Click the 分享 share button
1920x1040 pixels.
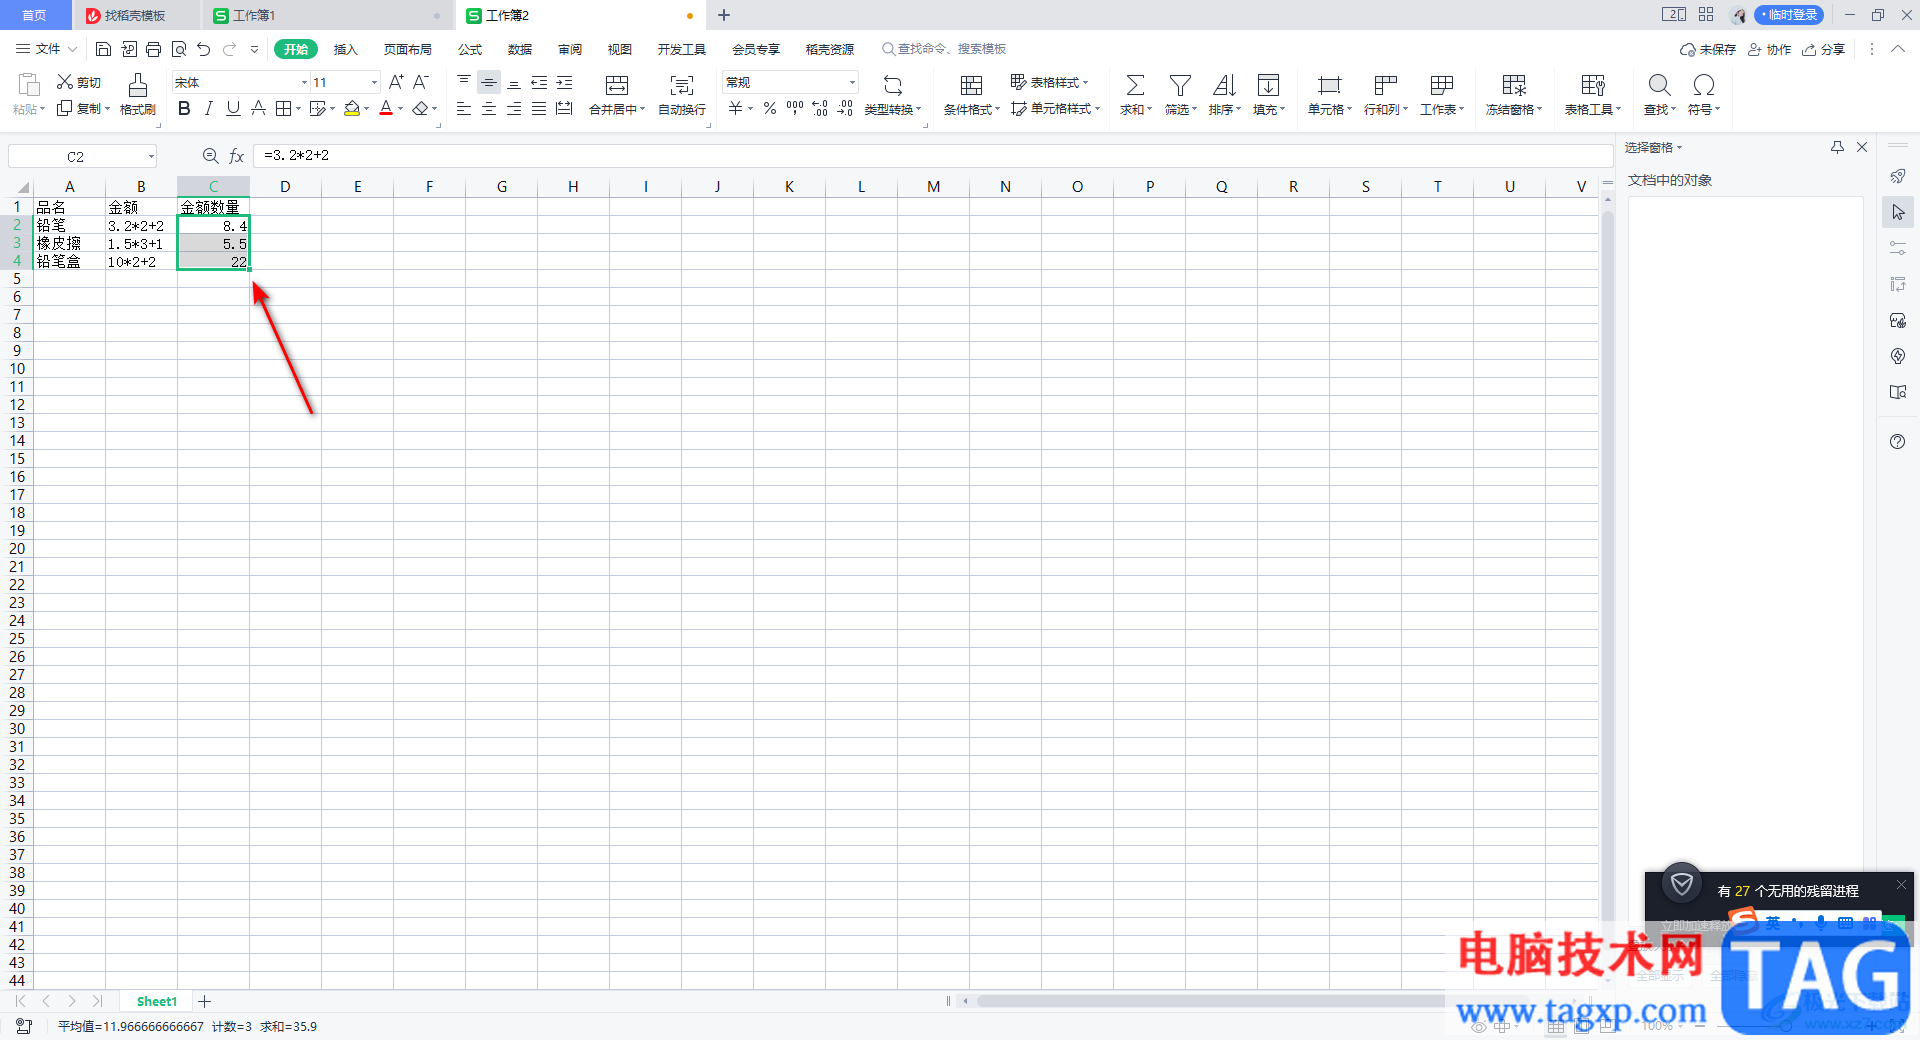coord(1823,49)
